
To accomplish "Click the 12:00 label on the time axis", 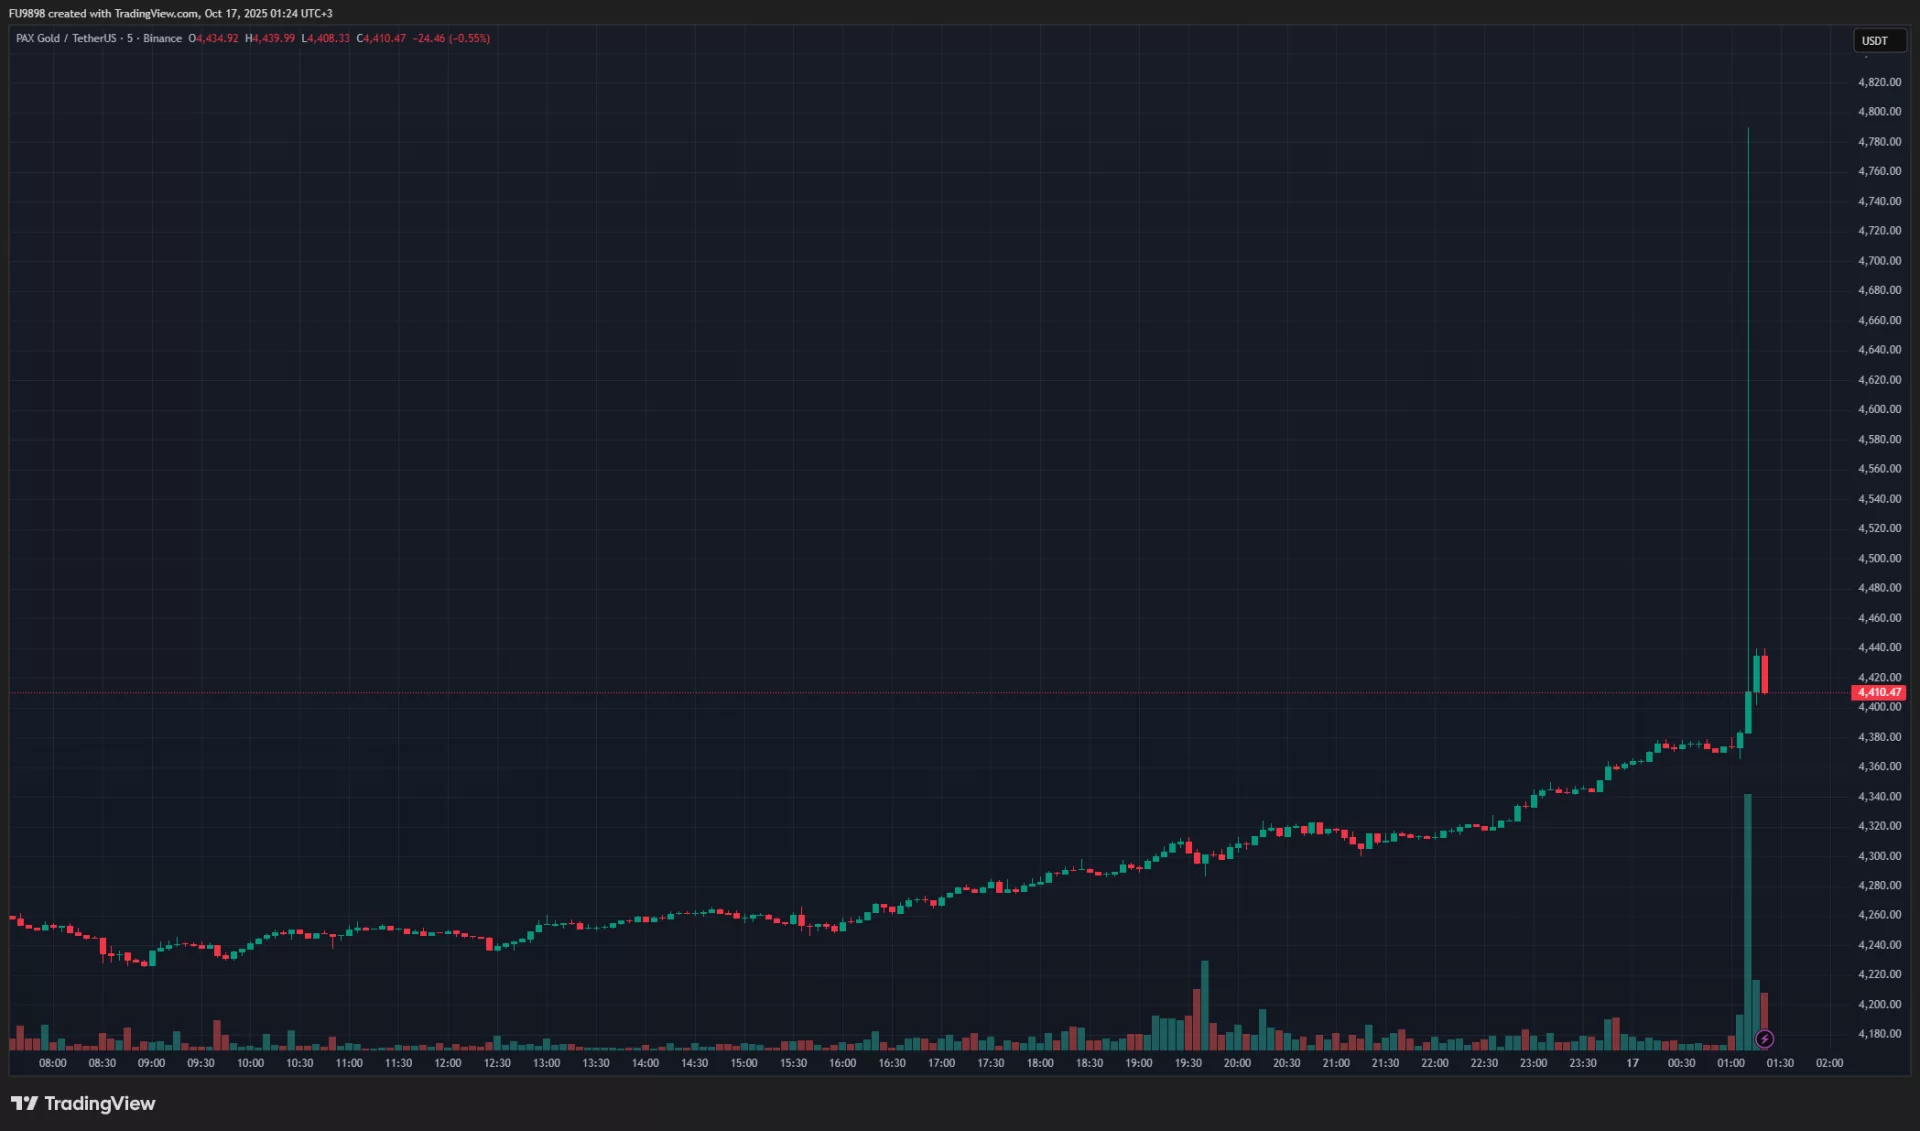I will (447, 1063).
